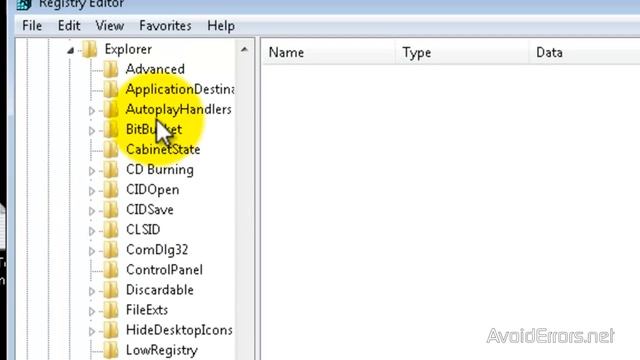The image size is (640, 360).
Task: Open the Favorites menu
Action: coord(165,26)
